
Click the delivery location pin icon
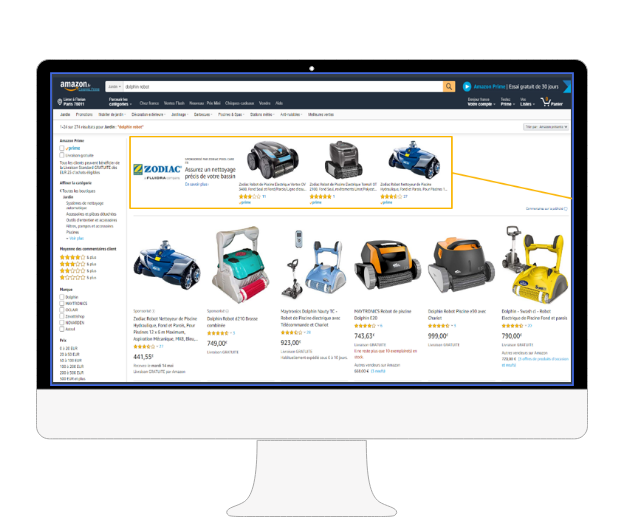pyautogui.click(x=60, y=101)
